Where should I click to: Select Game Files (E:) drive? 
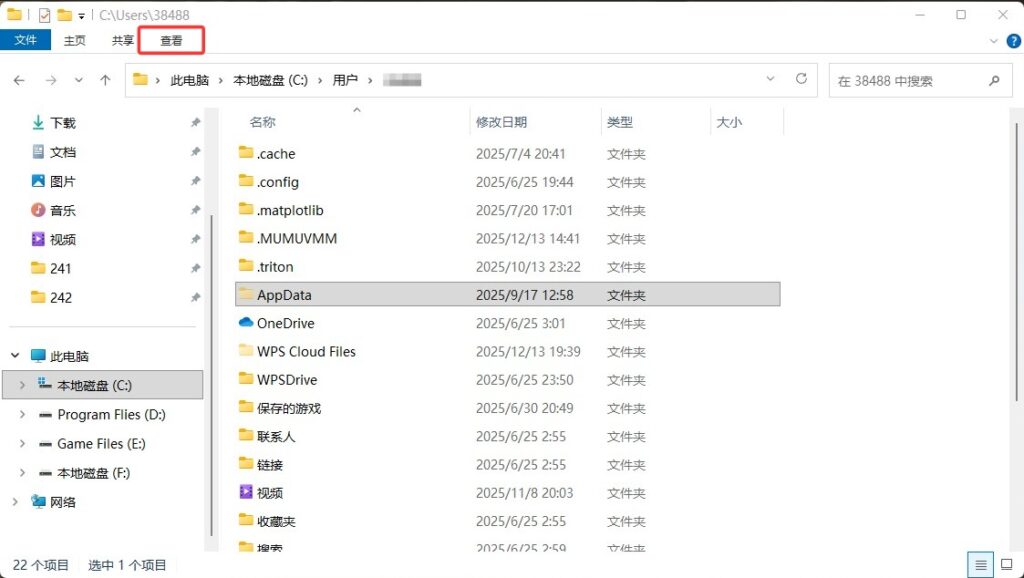(101, 444)
